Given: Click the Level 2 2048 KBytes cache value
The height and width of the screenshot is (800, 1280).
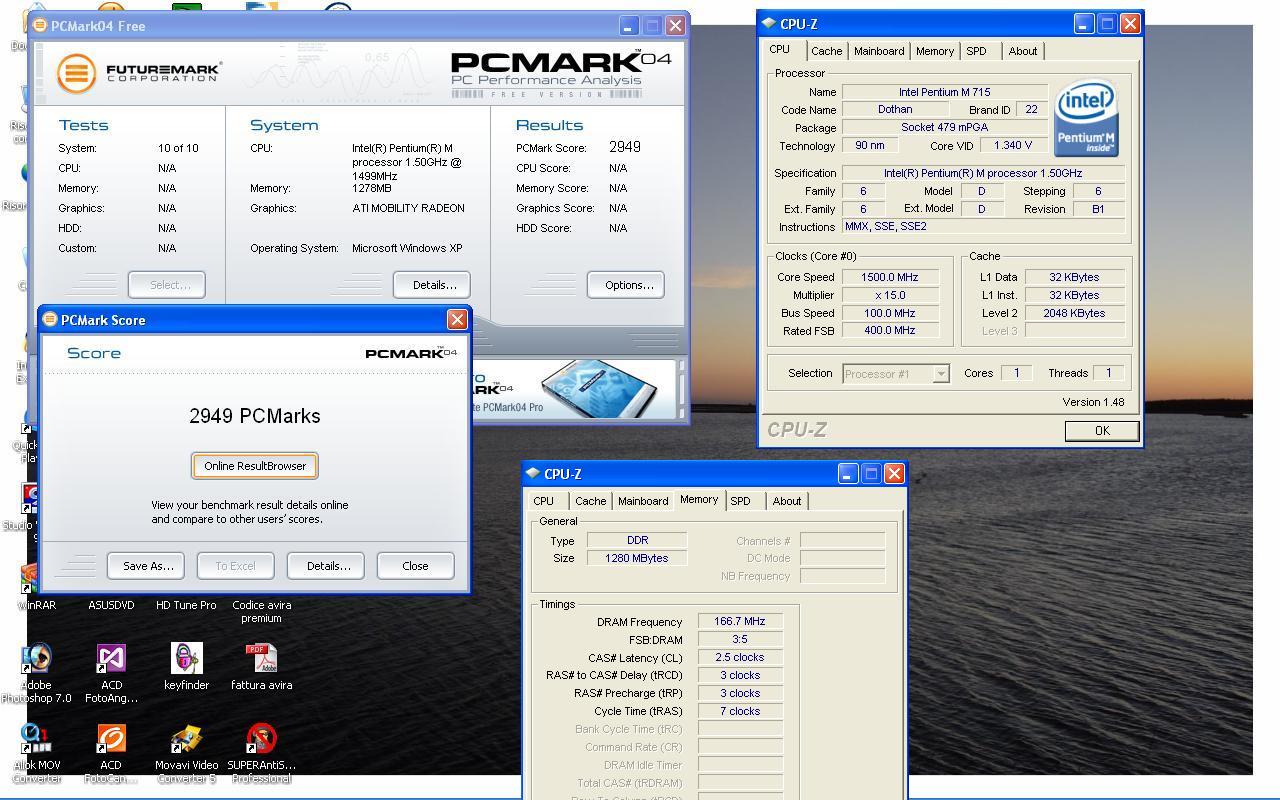Looking at the screenshot, I should 1075,313.
